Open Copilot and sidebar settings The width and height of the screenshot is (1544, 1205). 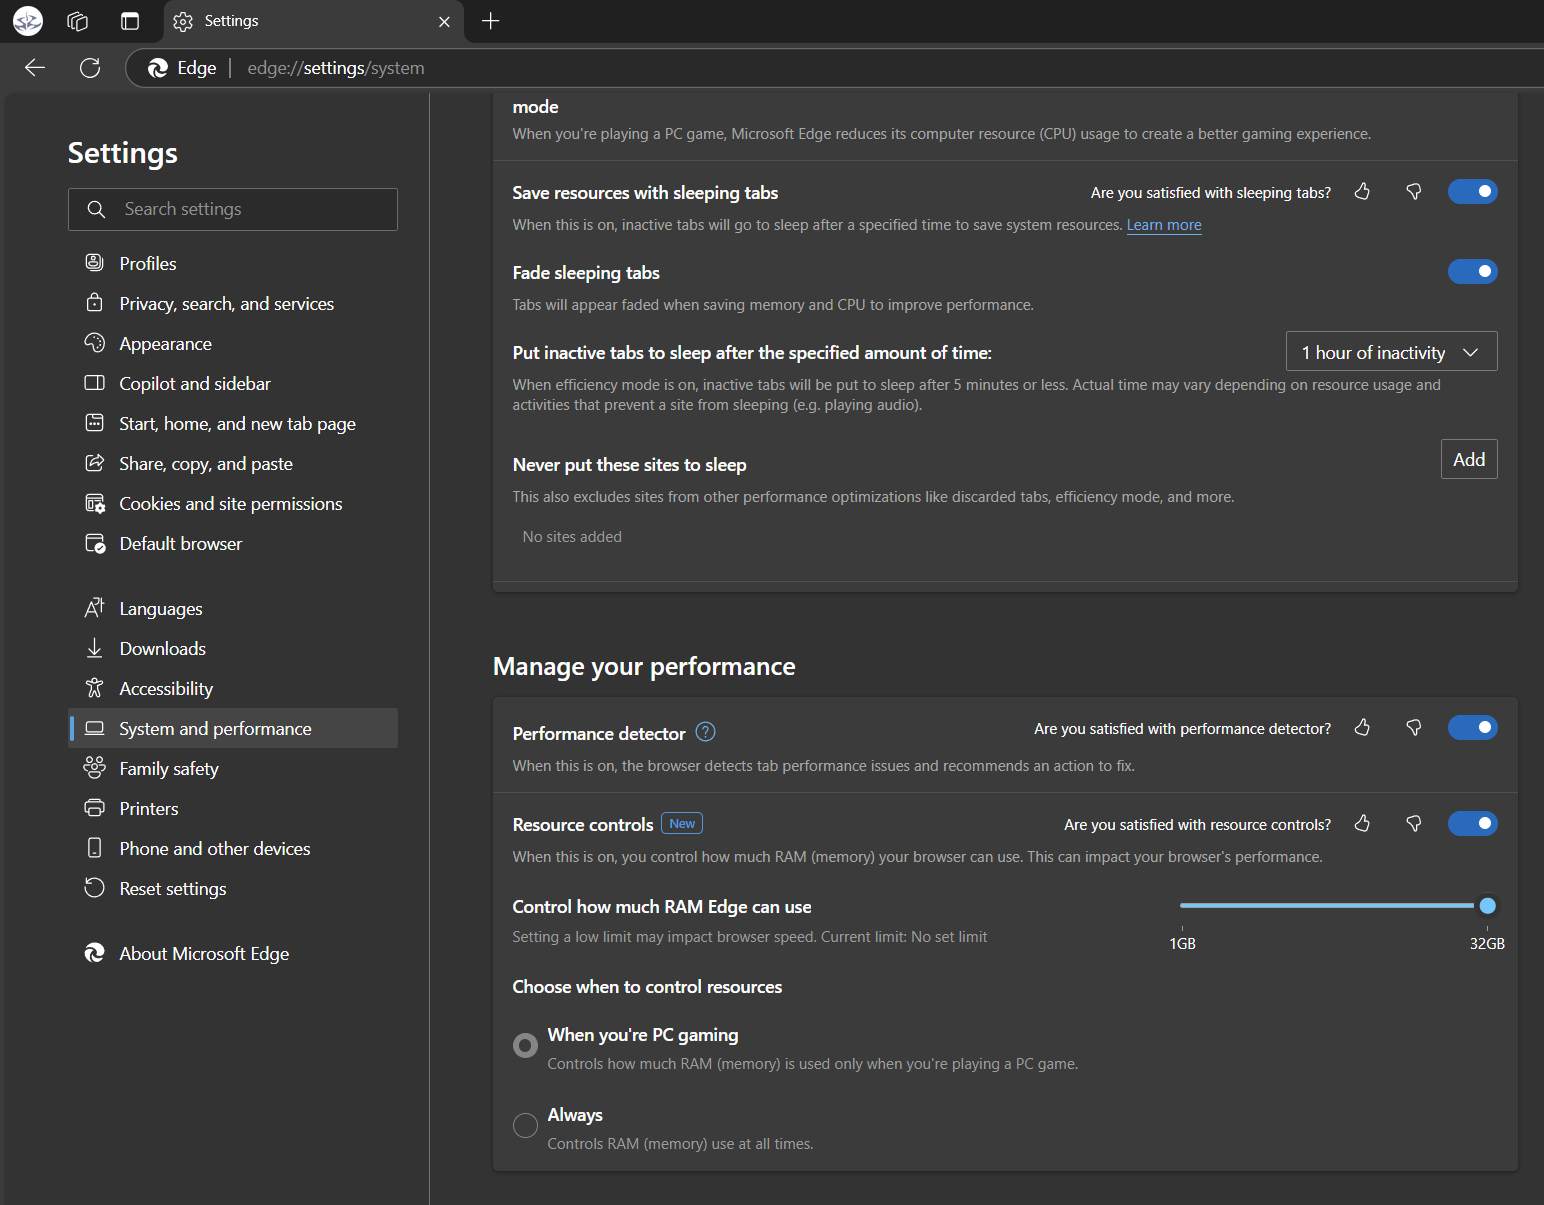[233, 383]
